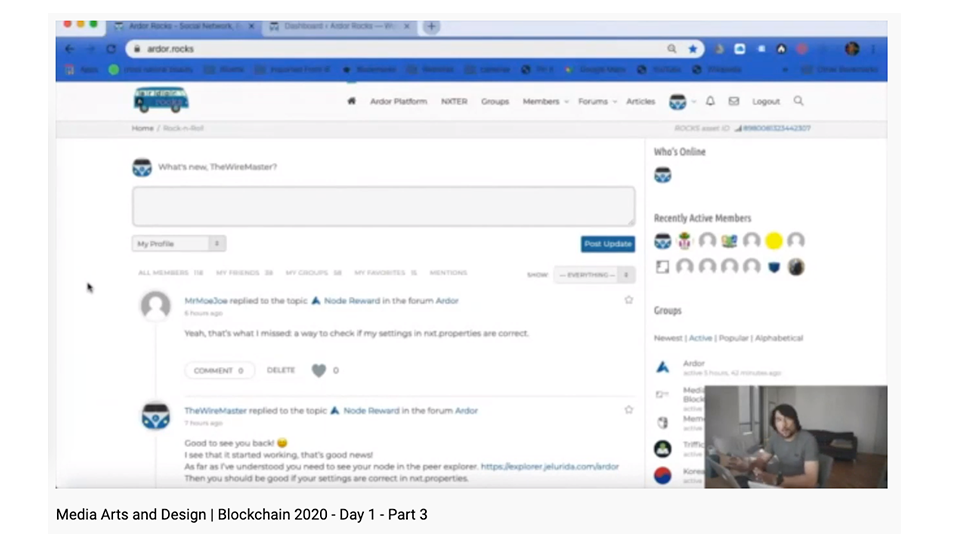Click Comment on MrMoeJoe's post
This screenshot has height=540, width=960.
219,370
